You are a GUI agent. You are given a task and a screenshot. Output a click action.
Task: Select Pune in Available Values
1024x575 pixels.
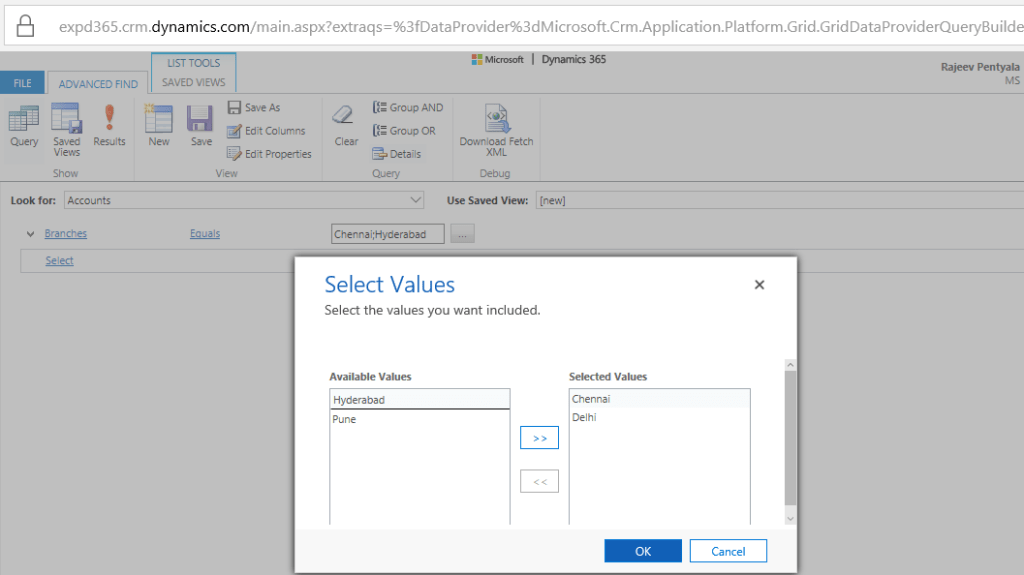pyautogui.click(x=420, y=419)
